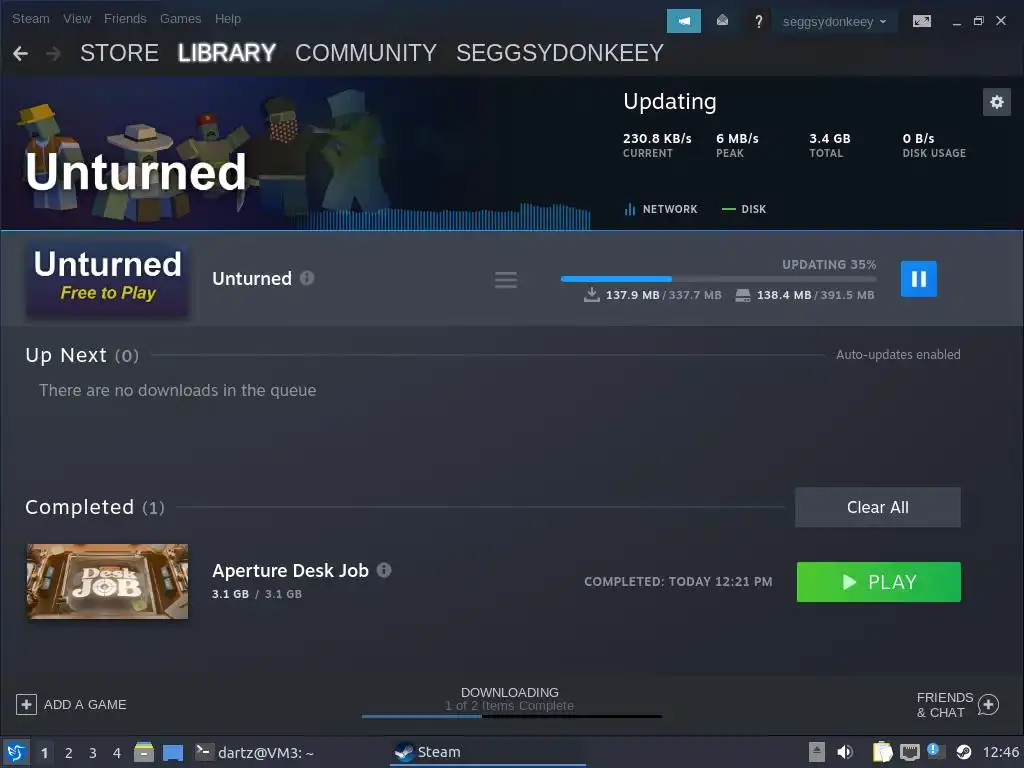Click the 12:46 clock
This screenshot has width=1024, height=768.
click(x=1001, y=752)
